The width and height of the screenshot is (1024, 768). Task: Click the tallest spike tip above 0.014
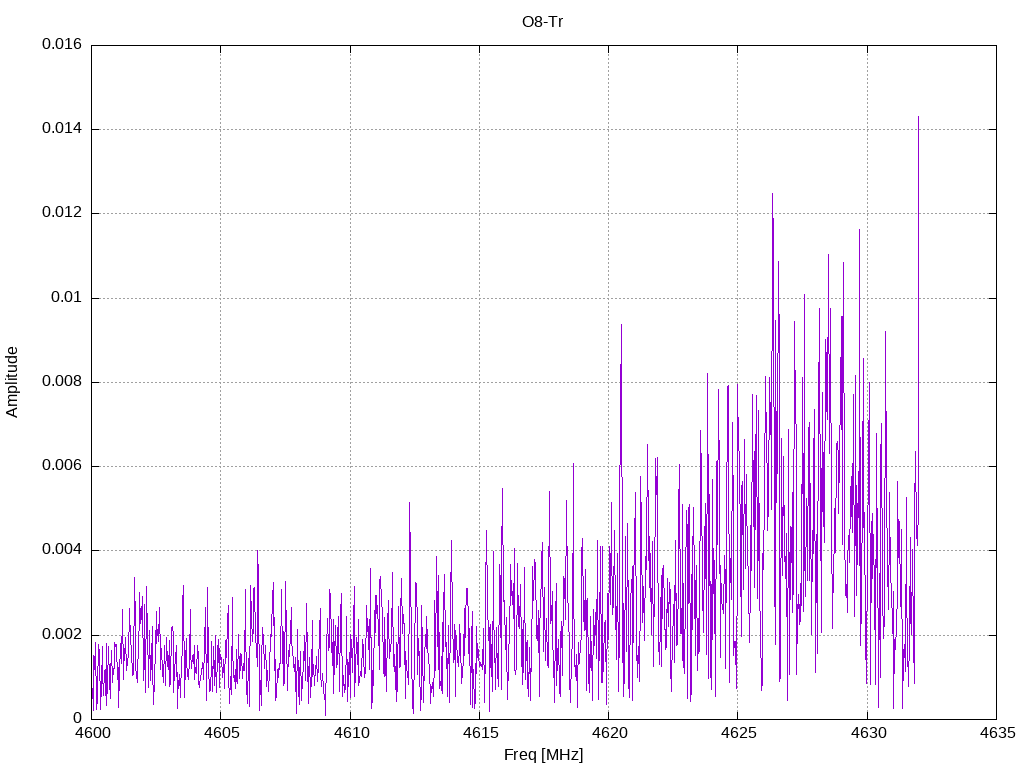point(918,118)
